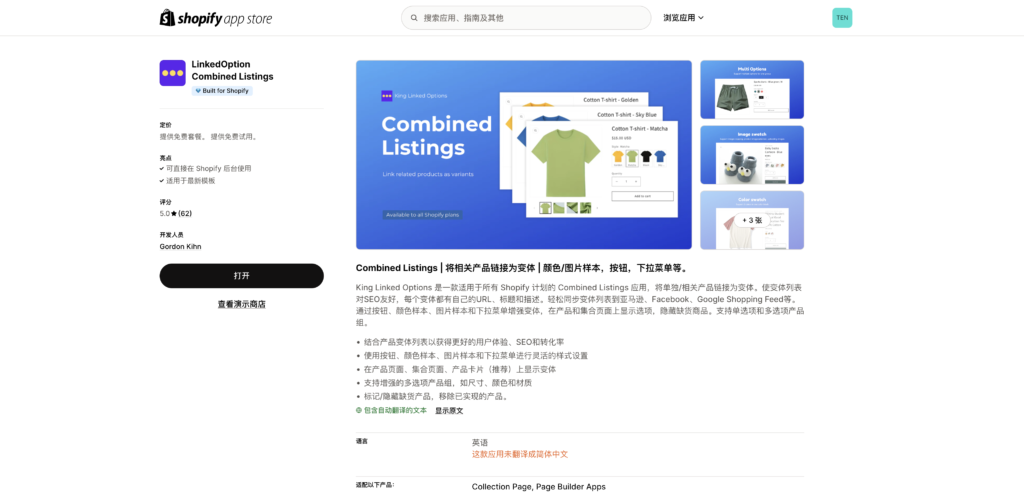Image resolution: width=1024 pixels, height=503 pixels.
Task: Click Collection Page, Page Builder Apps text
Action: tap(539, 487)
